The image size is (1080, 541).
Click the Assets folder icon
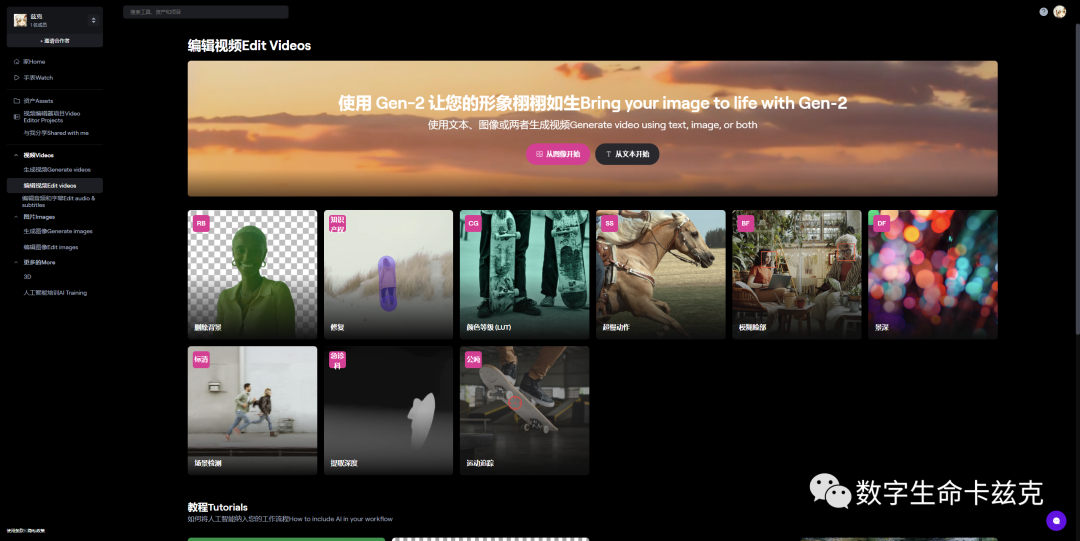tap(16, 101)
